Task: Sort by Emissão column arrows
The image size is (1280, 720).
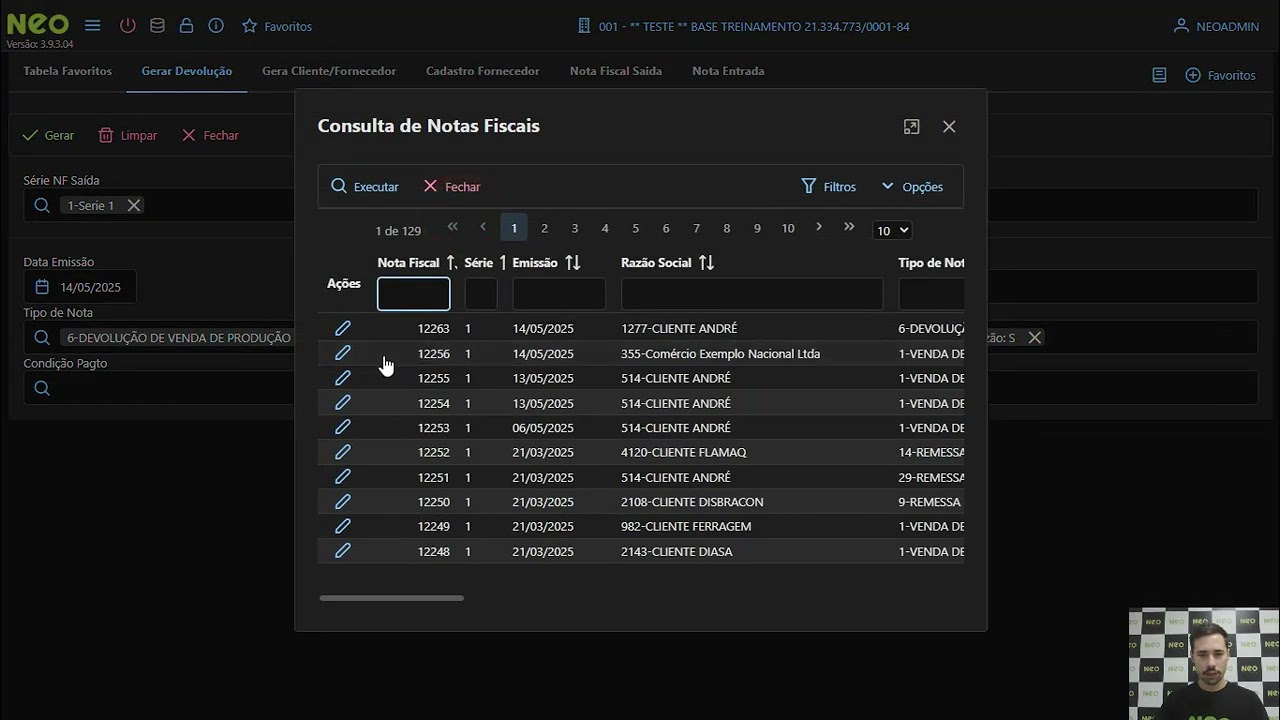Action: (x=573, y=263)
